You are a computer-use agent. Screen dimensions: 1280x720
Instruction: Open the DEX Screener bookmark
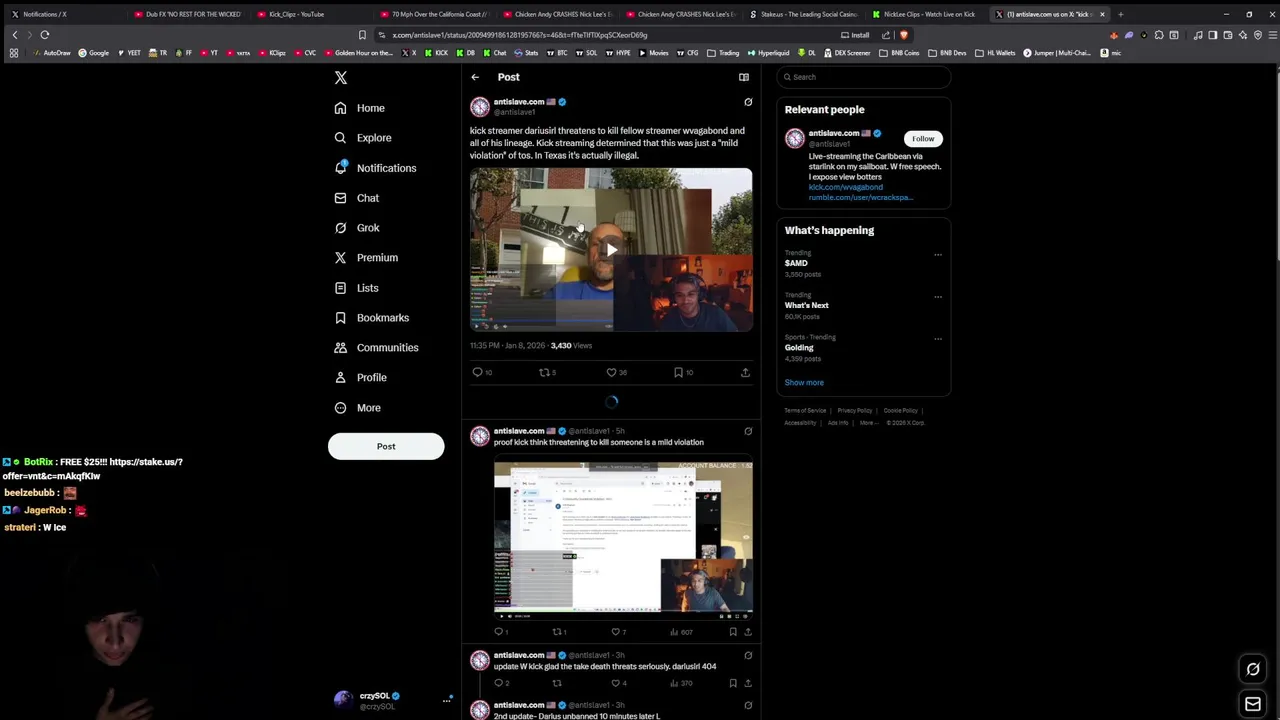click(x=848, y=53)
